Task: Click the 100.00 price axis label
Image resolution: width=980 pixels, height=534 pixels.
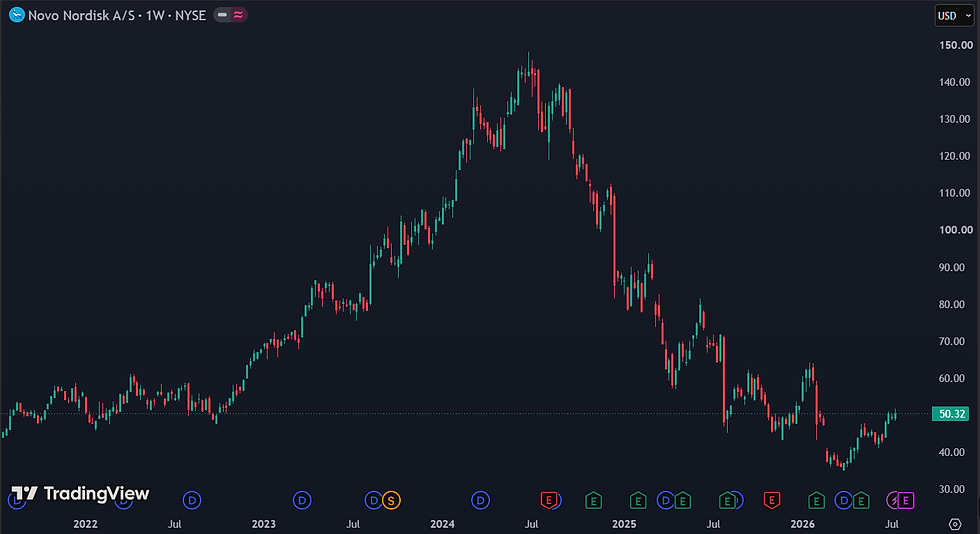Action: [x=956, y=230]
